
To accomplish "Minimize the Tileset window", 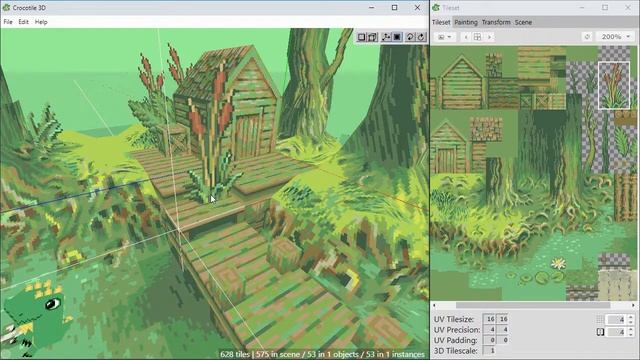I will pos(582,7).
